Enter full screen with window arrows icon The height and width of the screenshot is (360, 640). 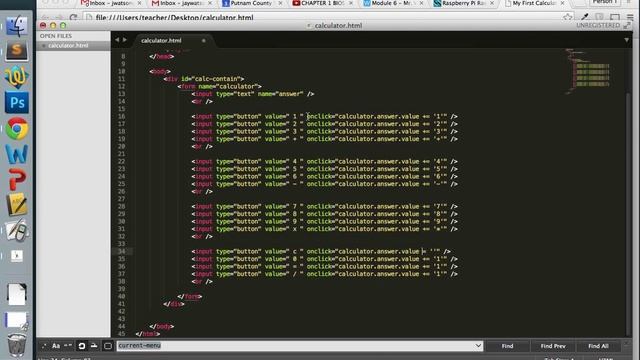tap(627, 25)
